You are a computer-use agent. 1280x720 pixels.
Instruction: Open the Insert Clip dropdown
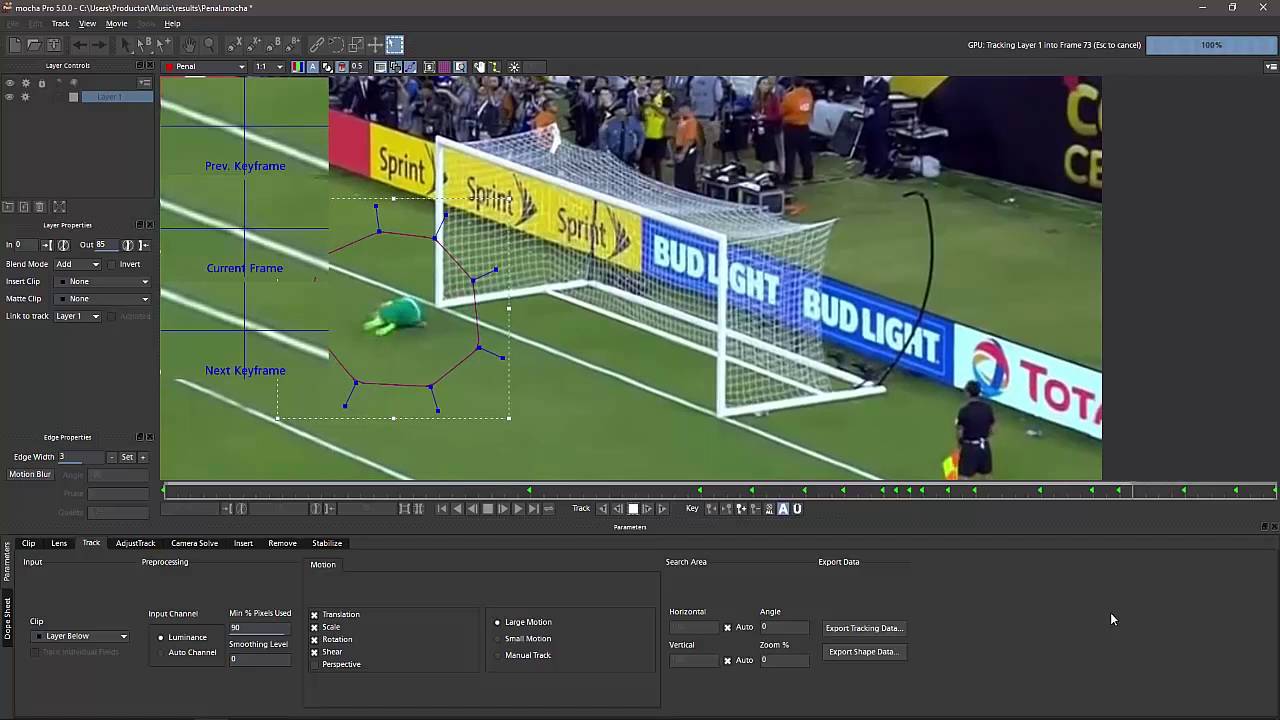pyautogui.click(x=102, y=282)
